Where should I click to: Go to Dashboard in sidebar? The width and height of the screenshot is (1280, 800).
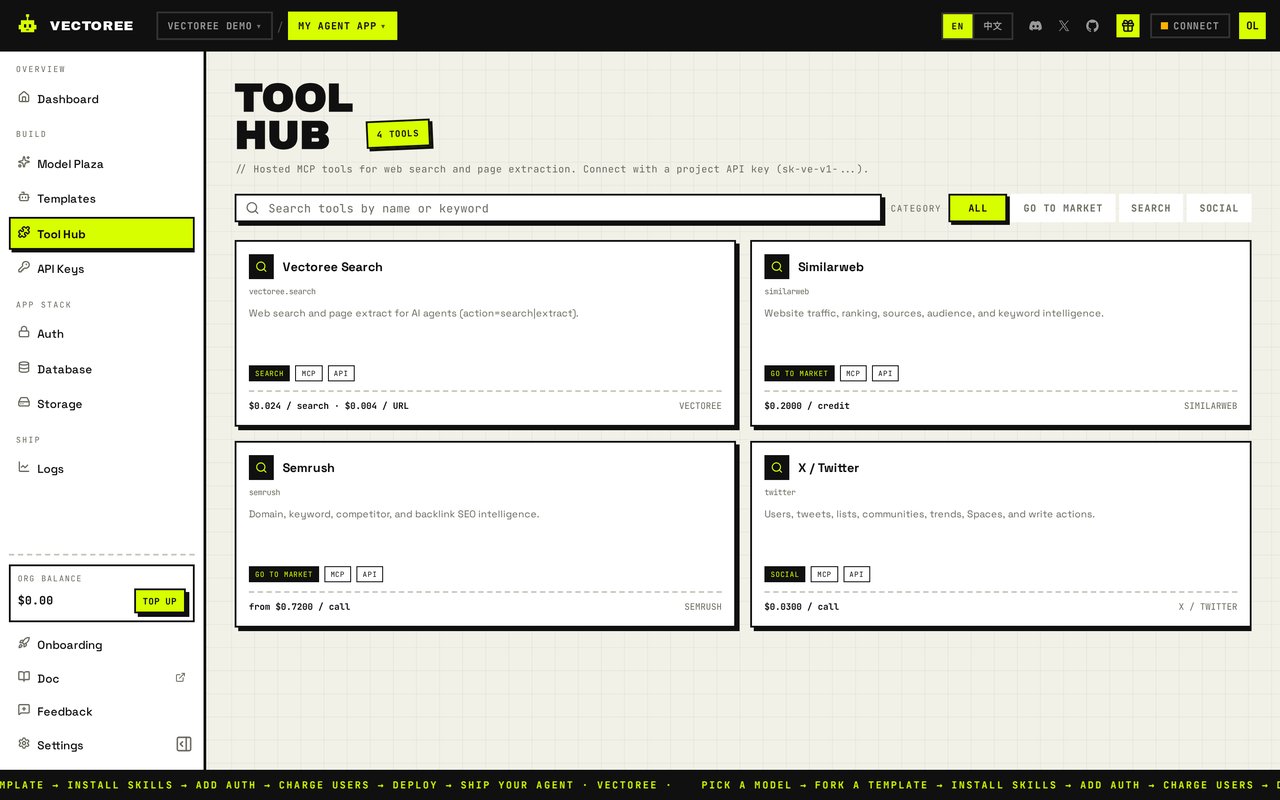click(102, 99)
